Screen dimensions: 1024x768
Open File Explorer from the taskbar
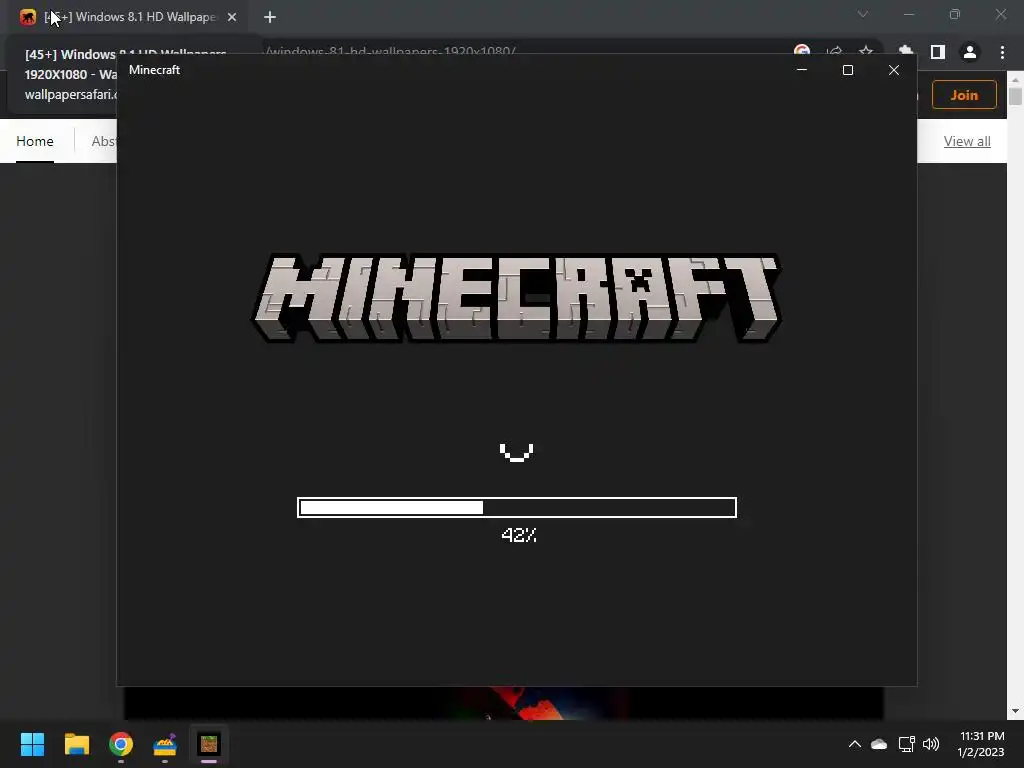tap(76, 744)
